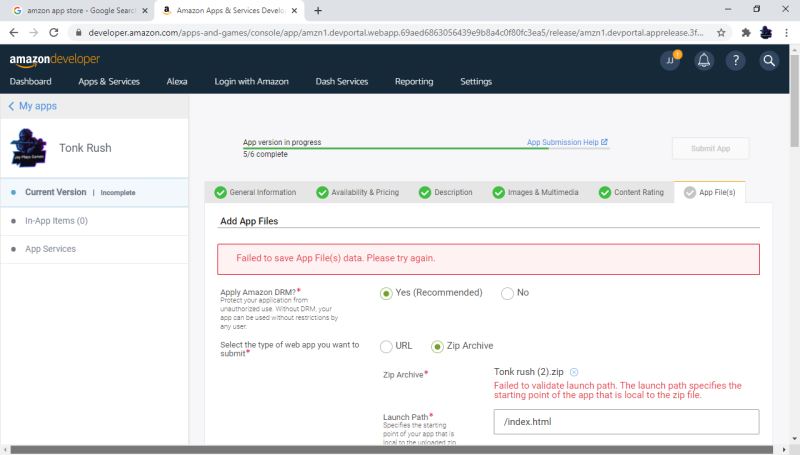Choose Zip Archive web app type
Viewport: 800px width, 455px height.
click(437, 346)
